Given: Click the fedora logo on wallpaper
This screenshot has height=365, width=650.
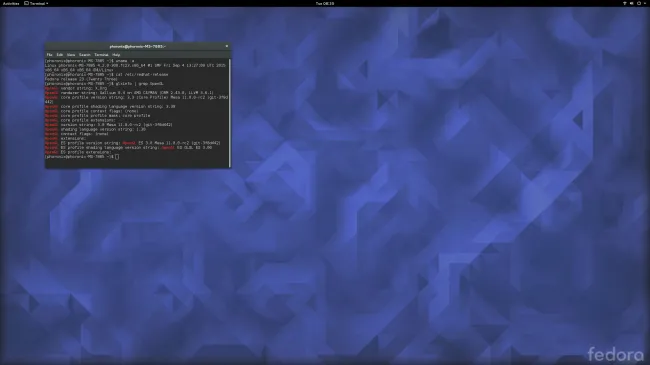Looking at the screenshot, I should pos(615,355).
